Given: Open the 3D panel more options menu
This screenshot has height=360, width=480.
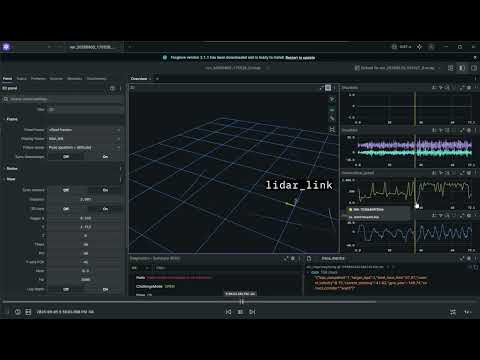Looking at the screenshot, I should [335, 88].
